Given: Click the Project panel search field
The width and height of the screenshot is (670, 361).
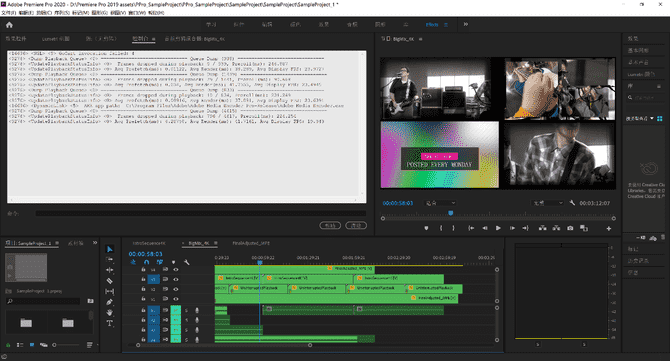Looking at the screenshot, I should pyautogui.click(x=43, y=301).
